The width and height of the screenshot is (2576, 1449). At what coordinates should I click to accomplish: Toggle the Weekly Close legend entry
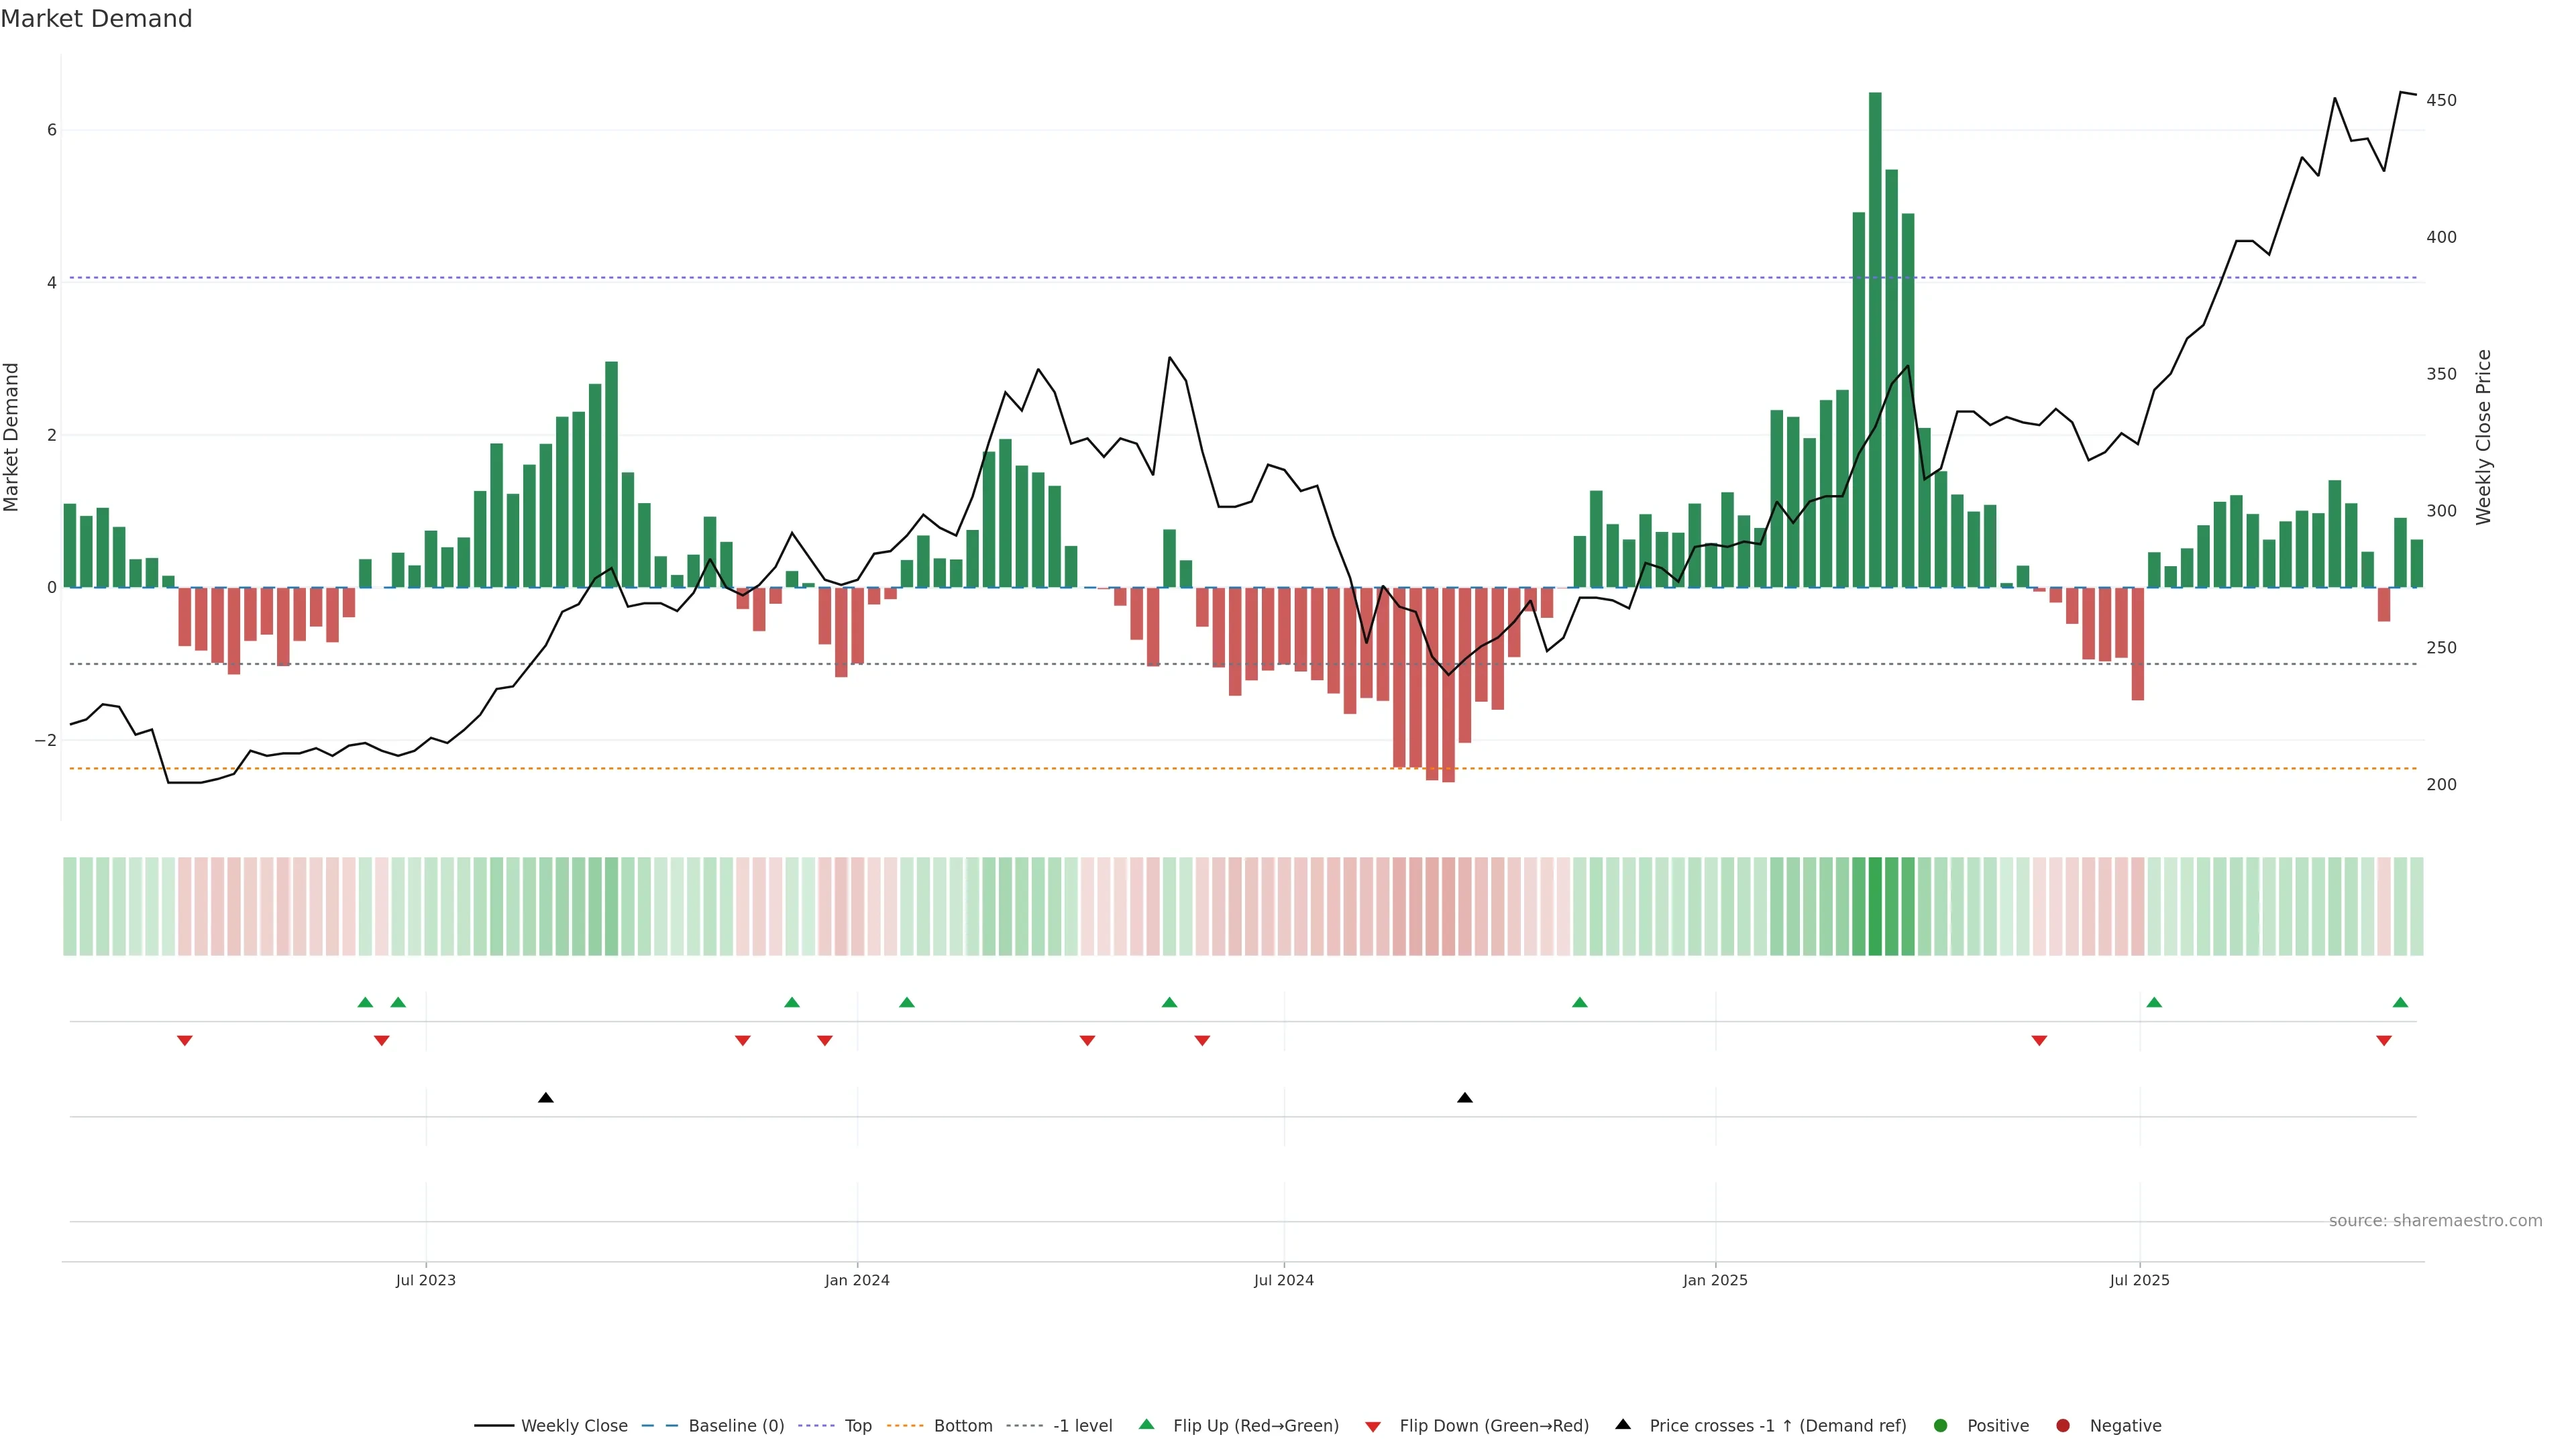(574, 1426)
